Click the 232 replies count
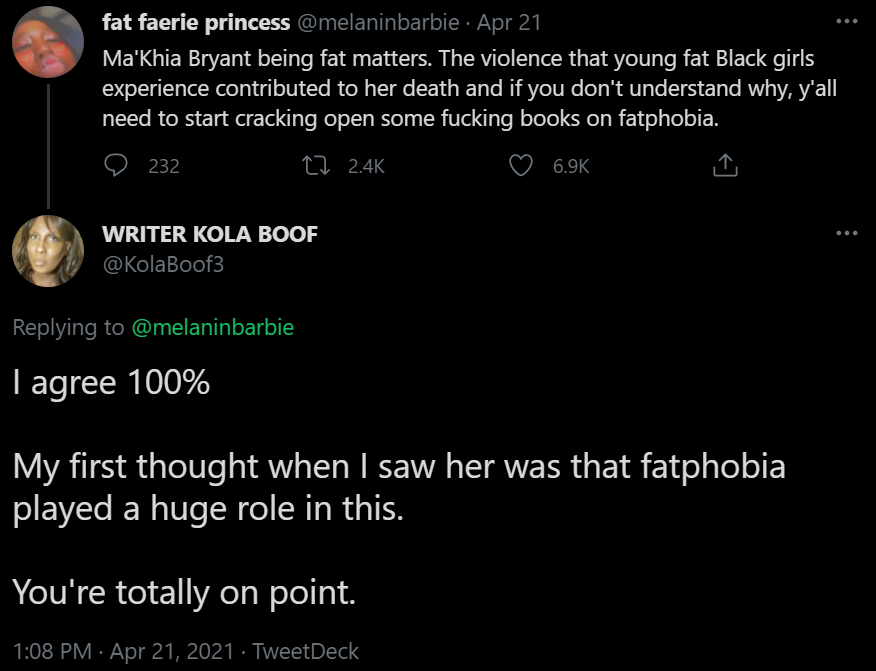This screenshot has height=671, width=876. 164,166
